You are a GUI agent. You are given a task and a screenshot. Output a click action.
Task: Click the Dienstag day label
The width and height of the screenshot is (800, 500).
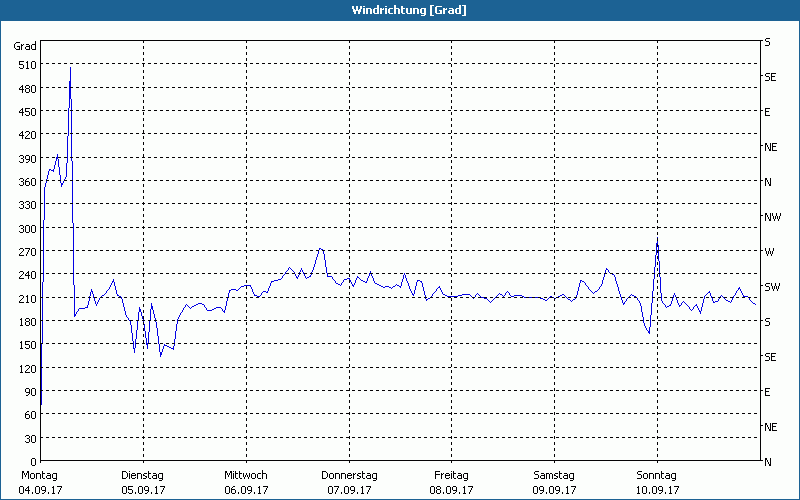point(142,476)
